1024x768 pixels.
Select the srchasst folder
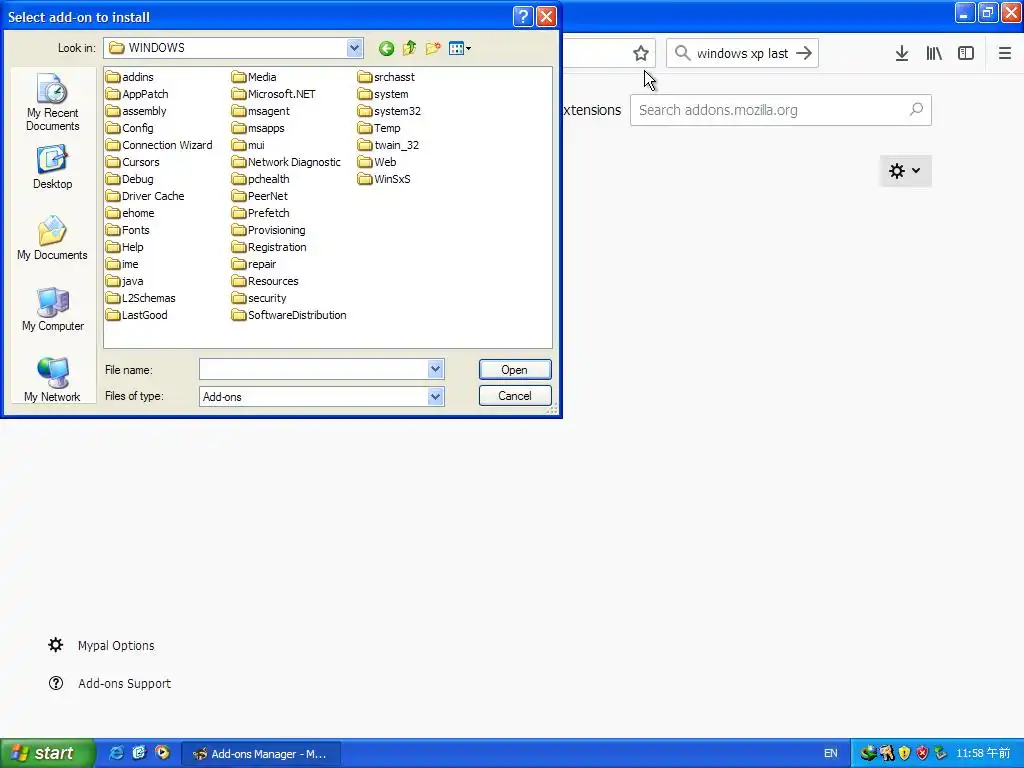tap(387, 77)
